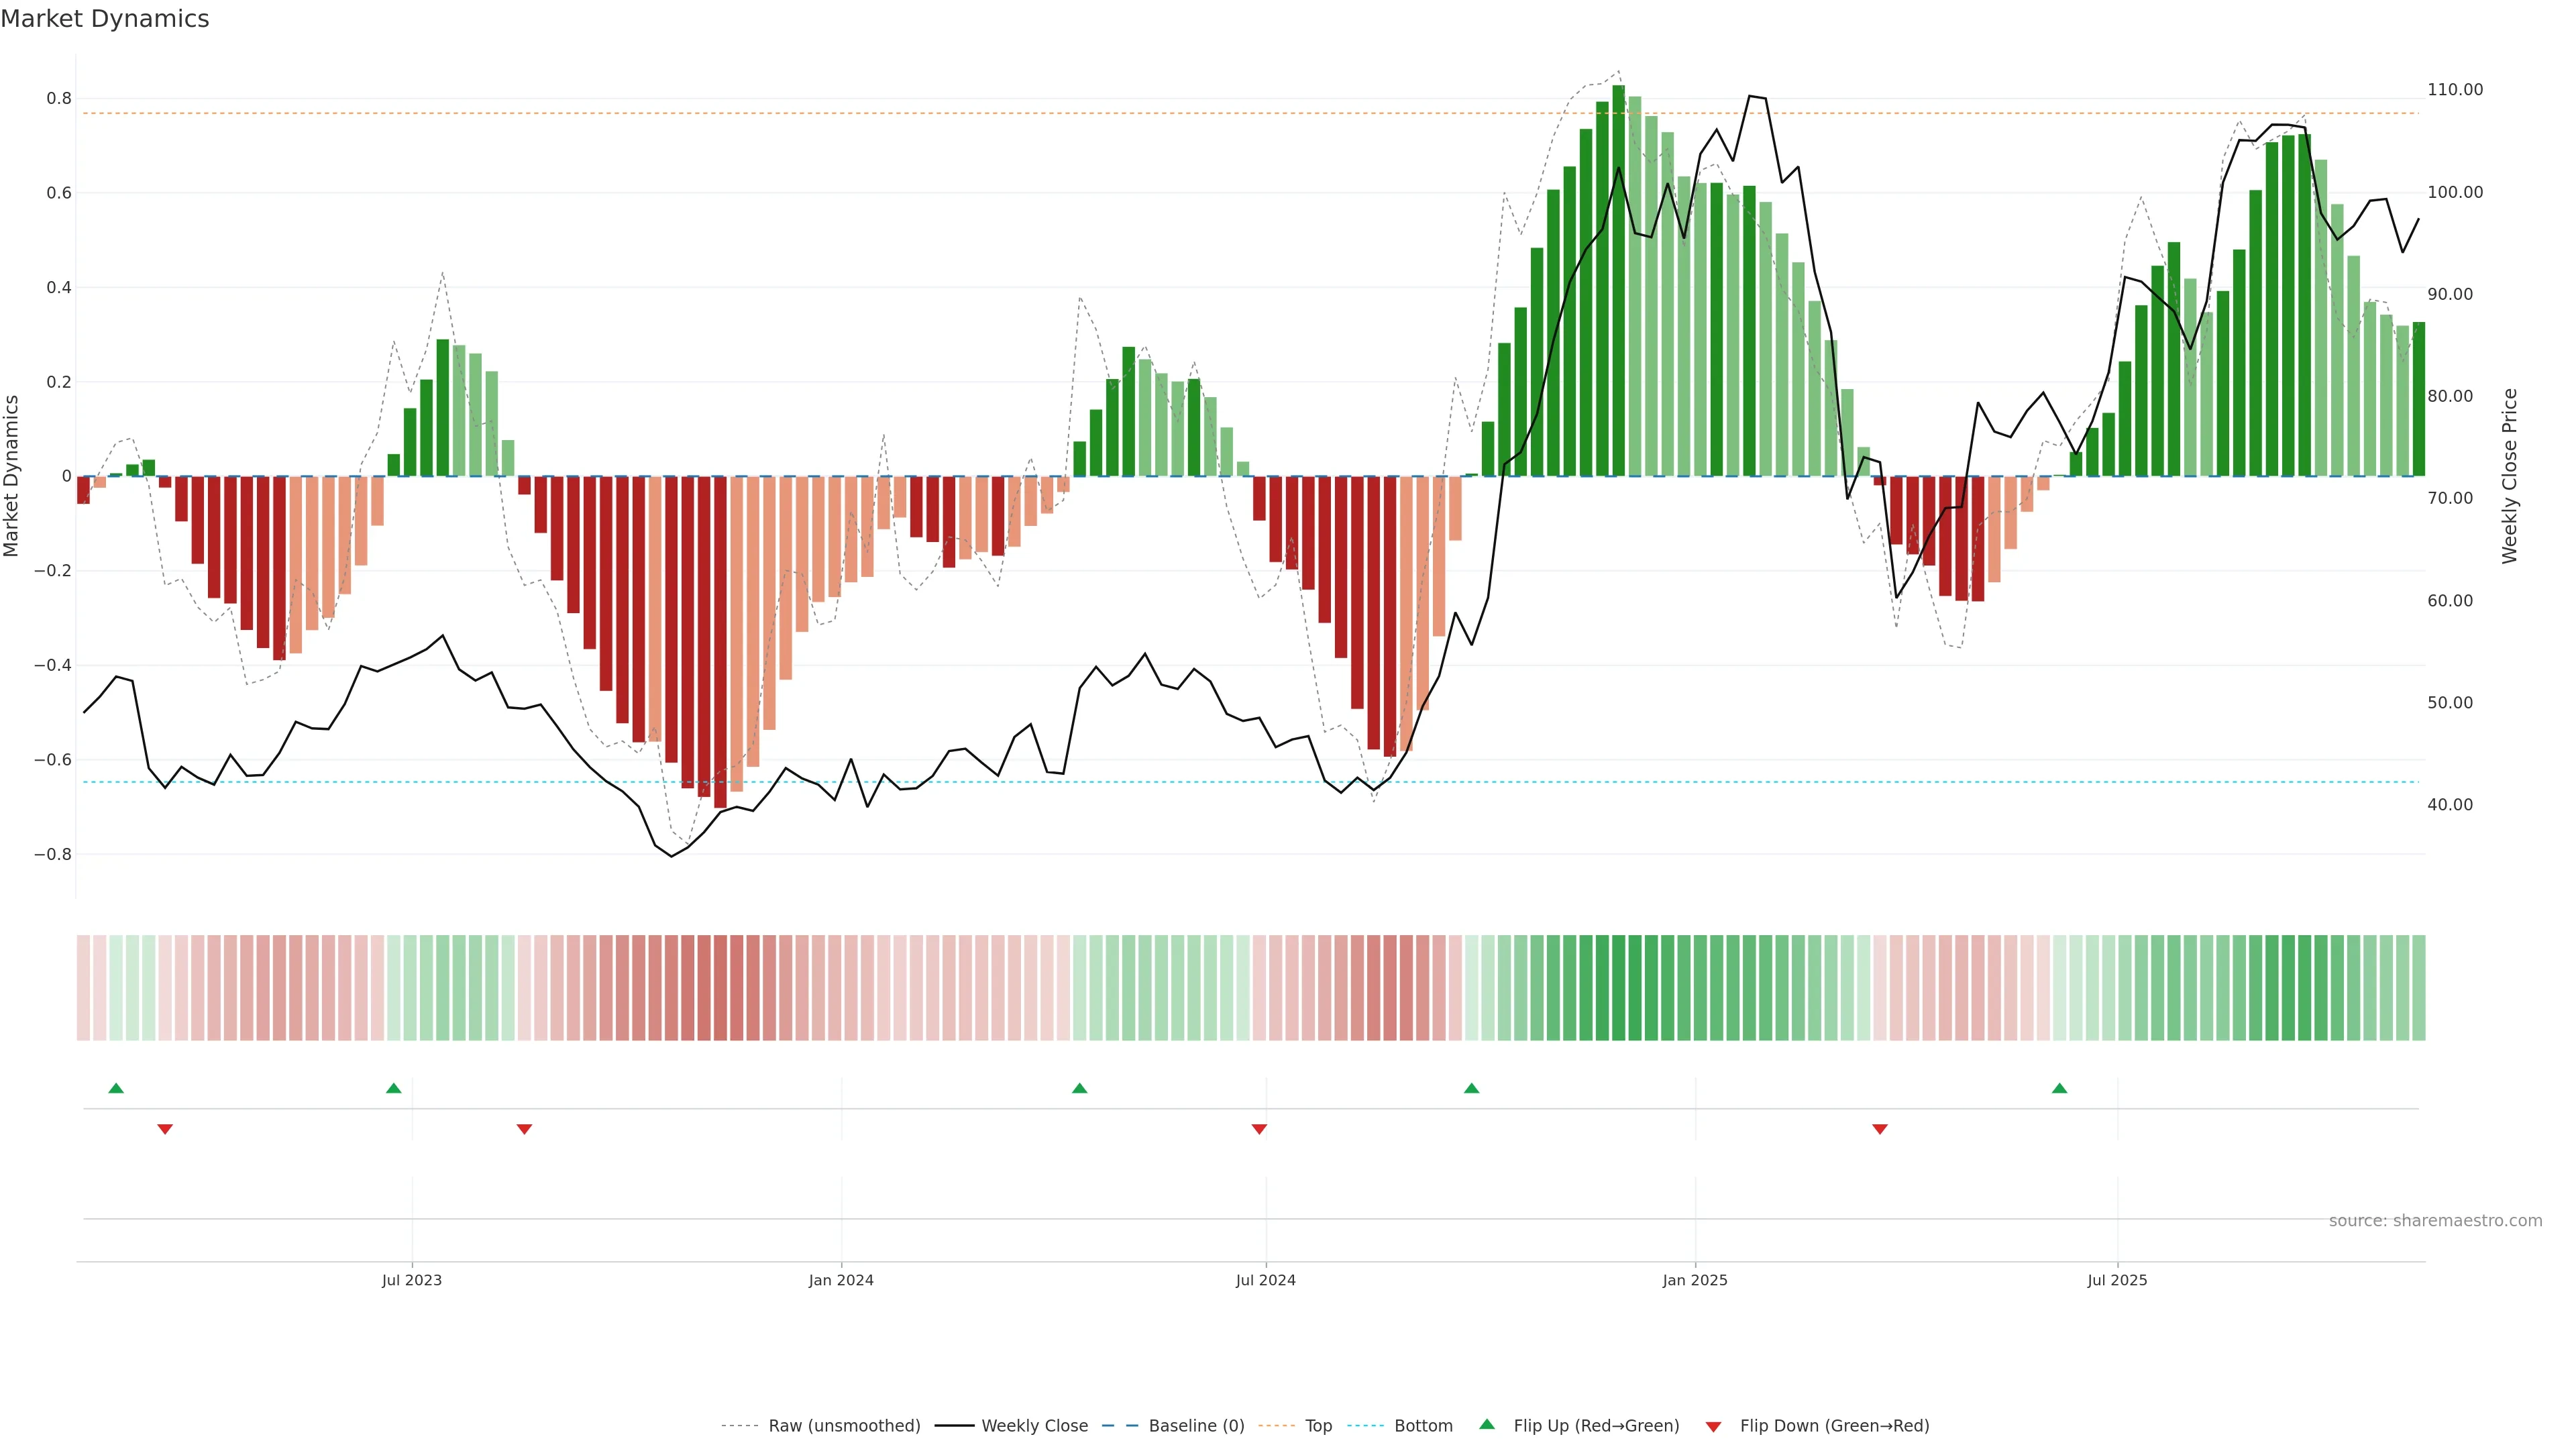Click the Flip Down legend triangle icon
The height and width of the screenshot is (1449, 2576).
1713,1427
